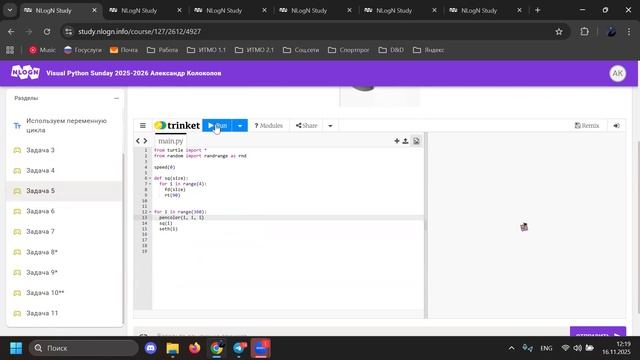Collapse the Разделы sidebar section
The height and width of the screenshot is (360, 640).
point(116,98)
